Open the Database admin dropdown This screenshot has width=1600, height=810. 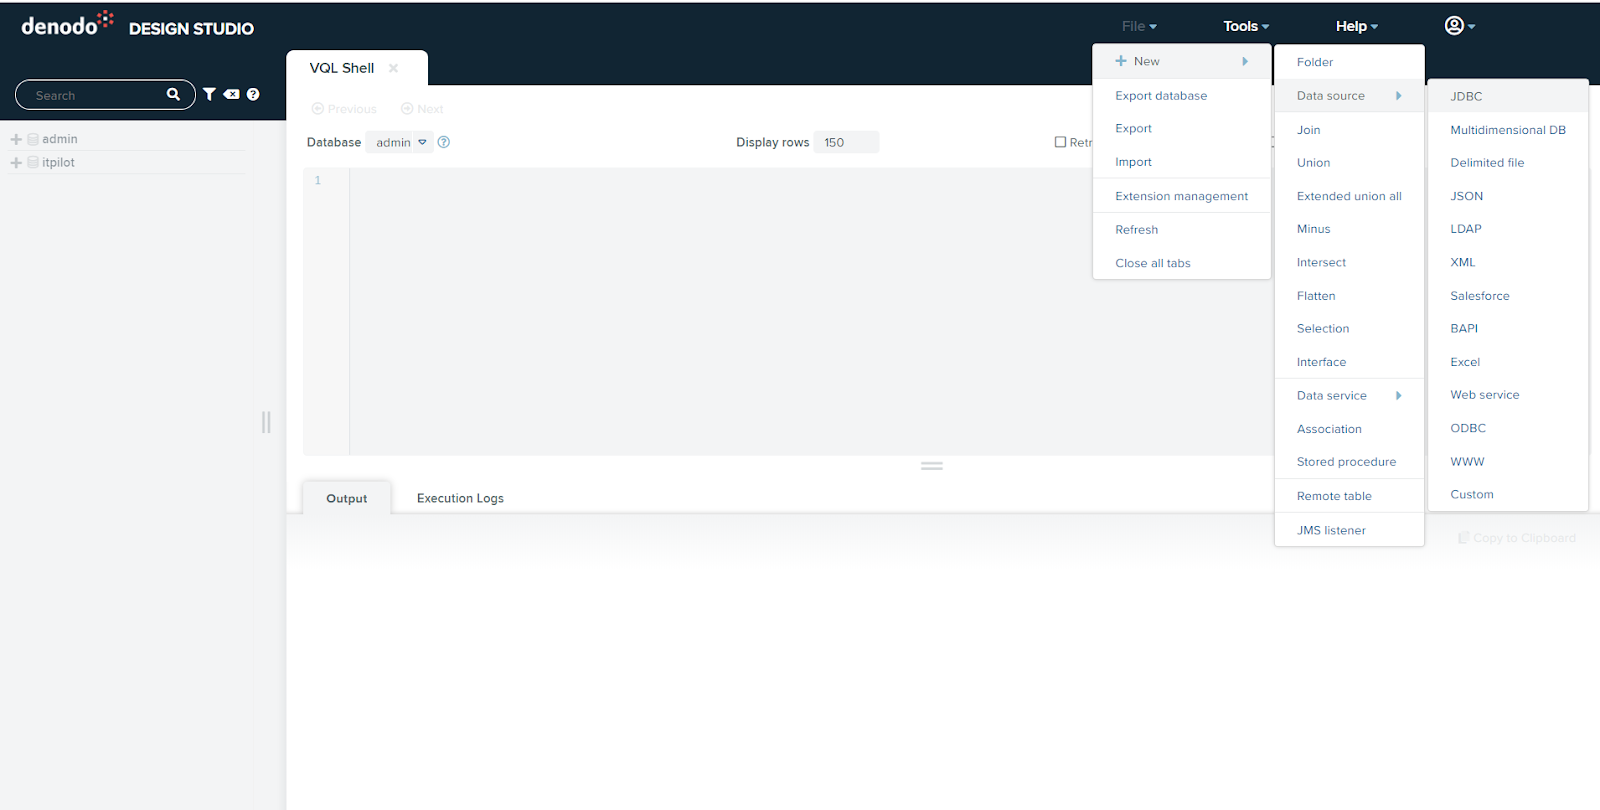(x=400, y=142)
